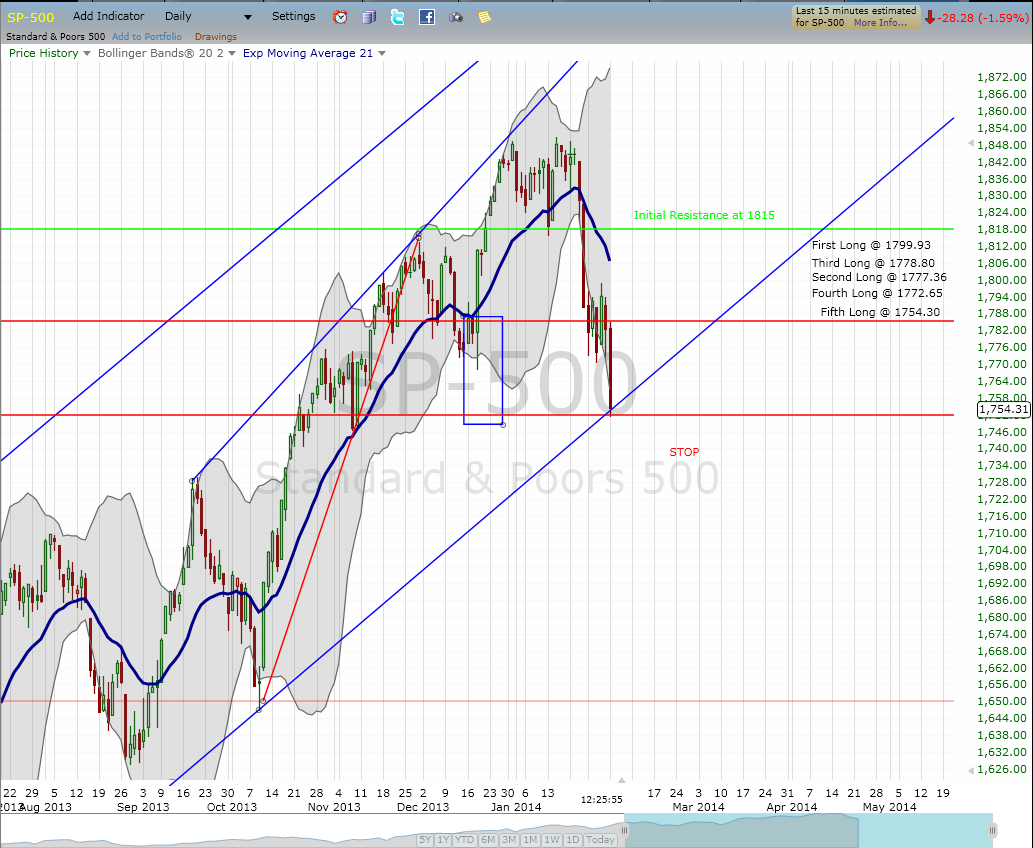This screenshot has width=1033, height=848.
Task: Click the Standard & Poors 500 name label in the header
Action: 56,37
